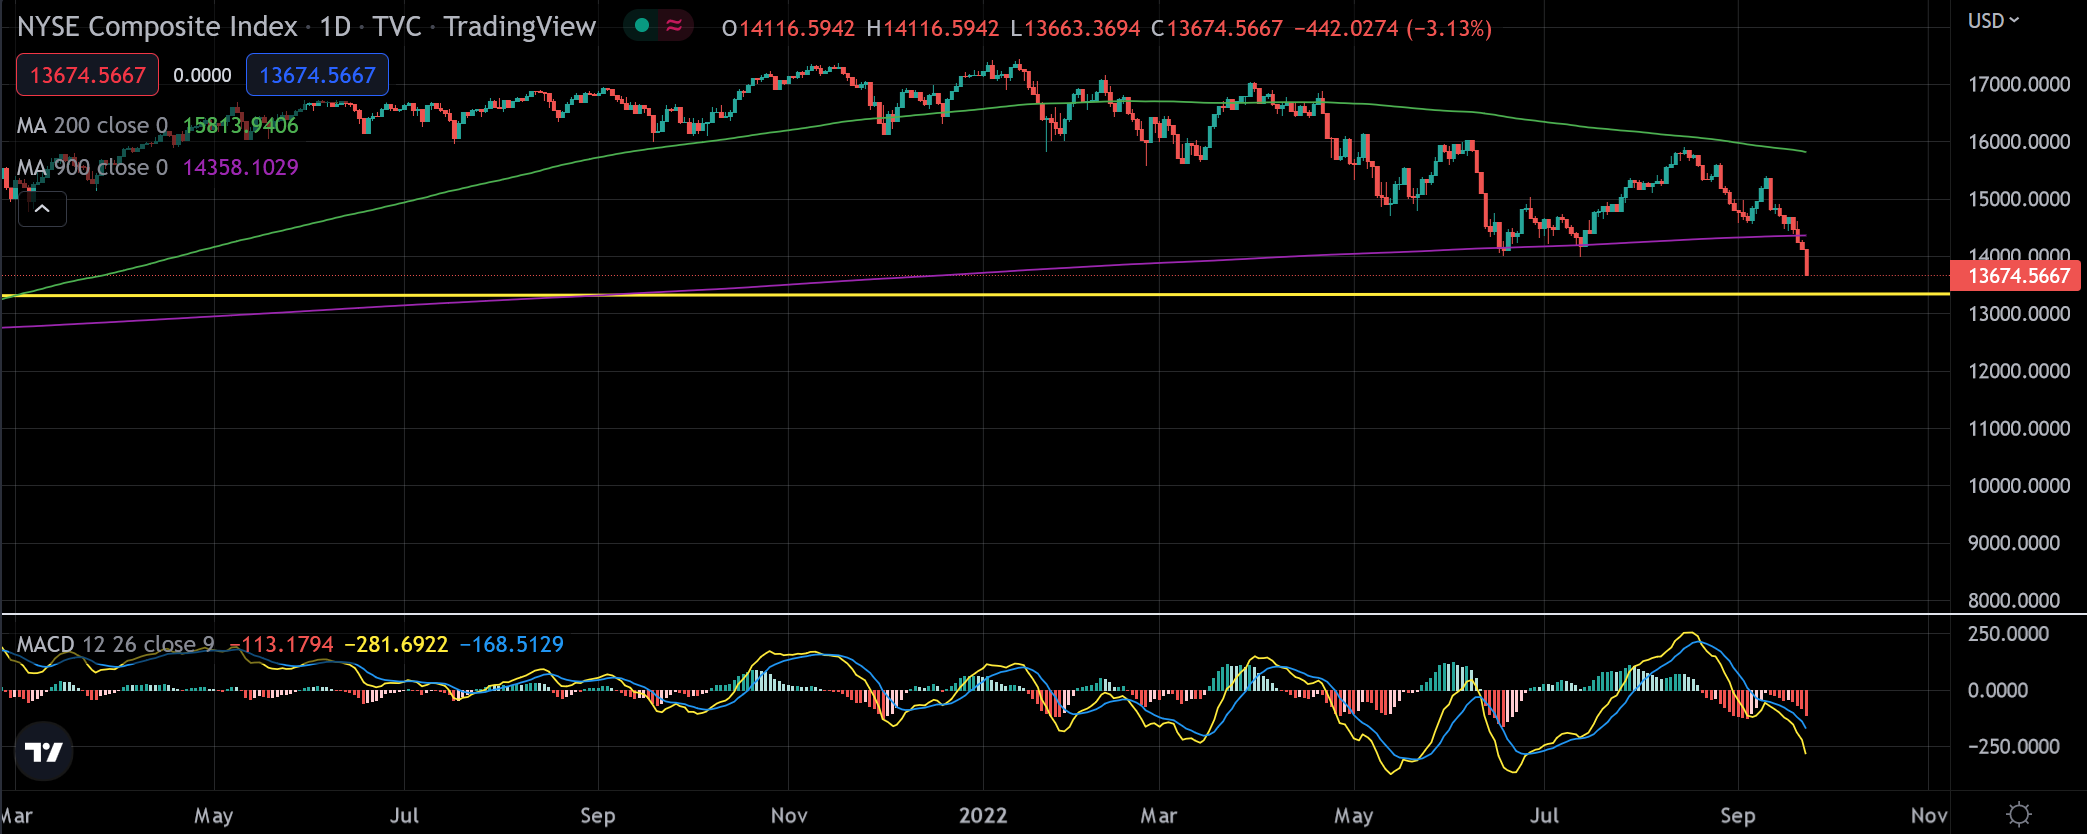Click the −250.0000 MACD scale label
This screenshot has height=834, width=2087.
(x=2013, y=746)
